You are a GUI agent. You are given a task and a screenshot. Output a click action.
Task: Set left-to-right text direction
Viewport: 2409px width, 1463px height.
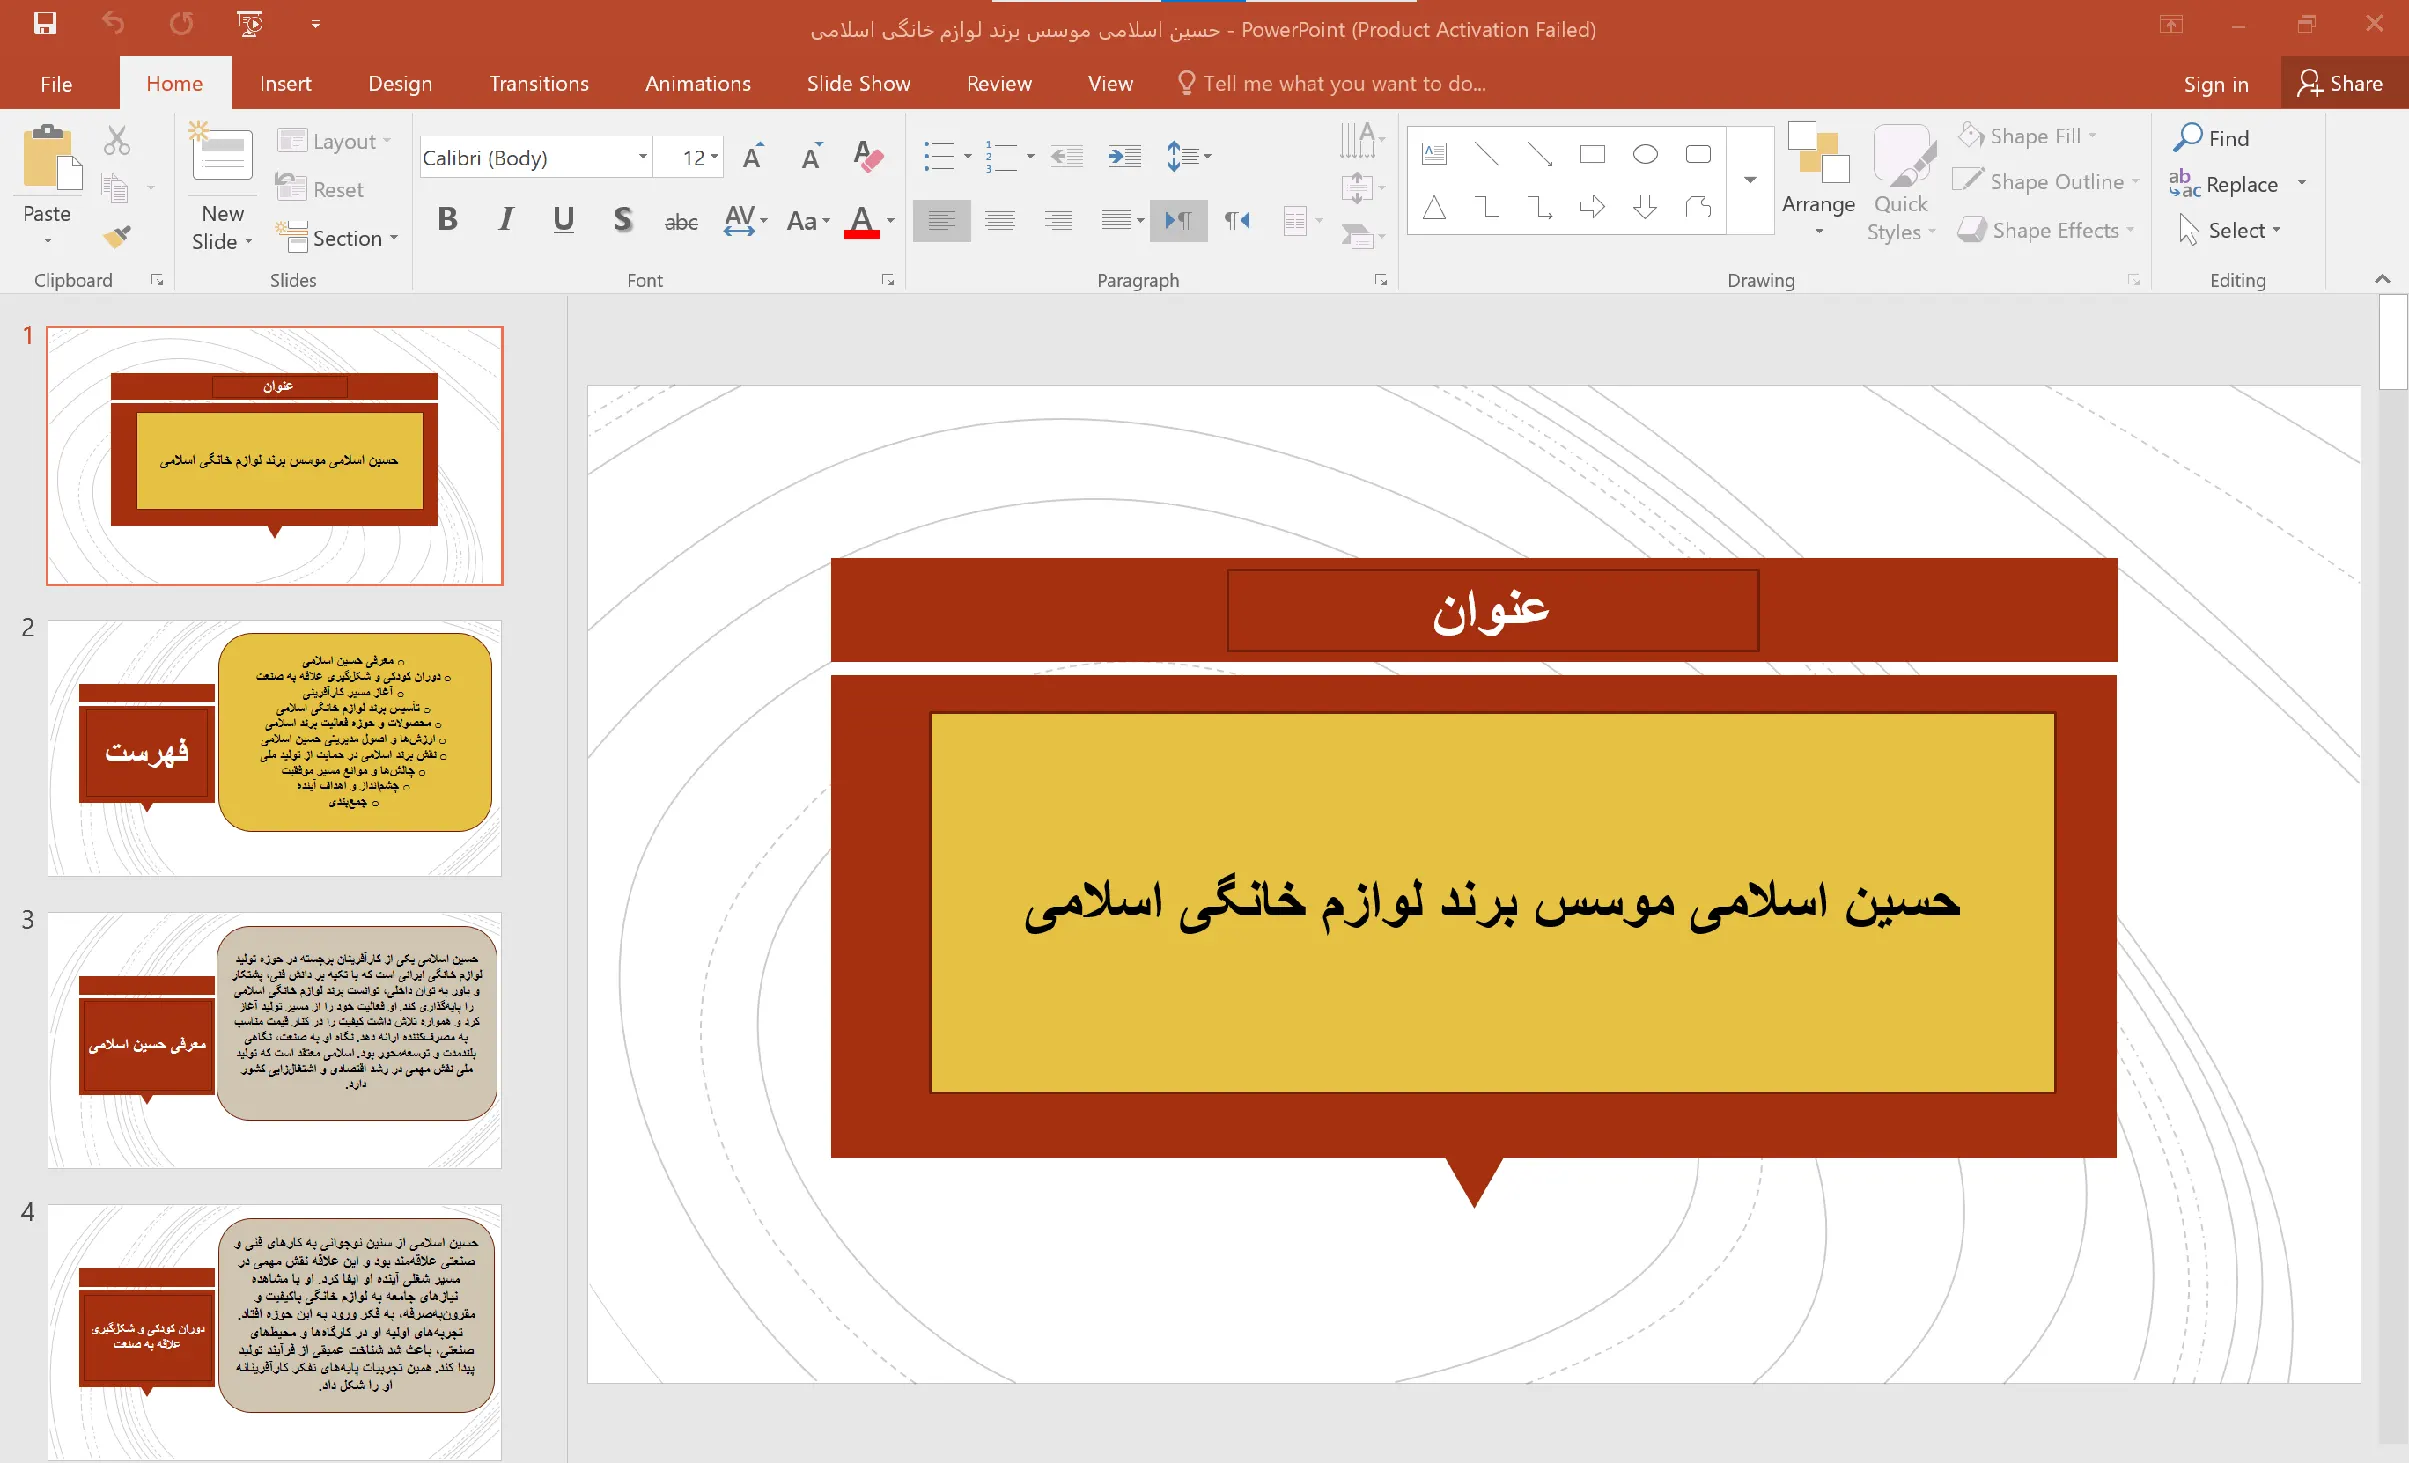[x=1179, y=221]
